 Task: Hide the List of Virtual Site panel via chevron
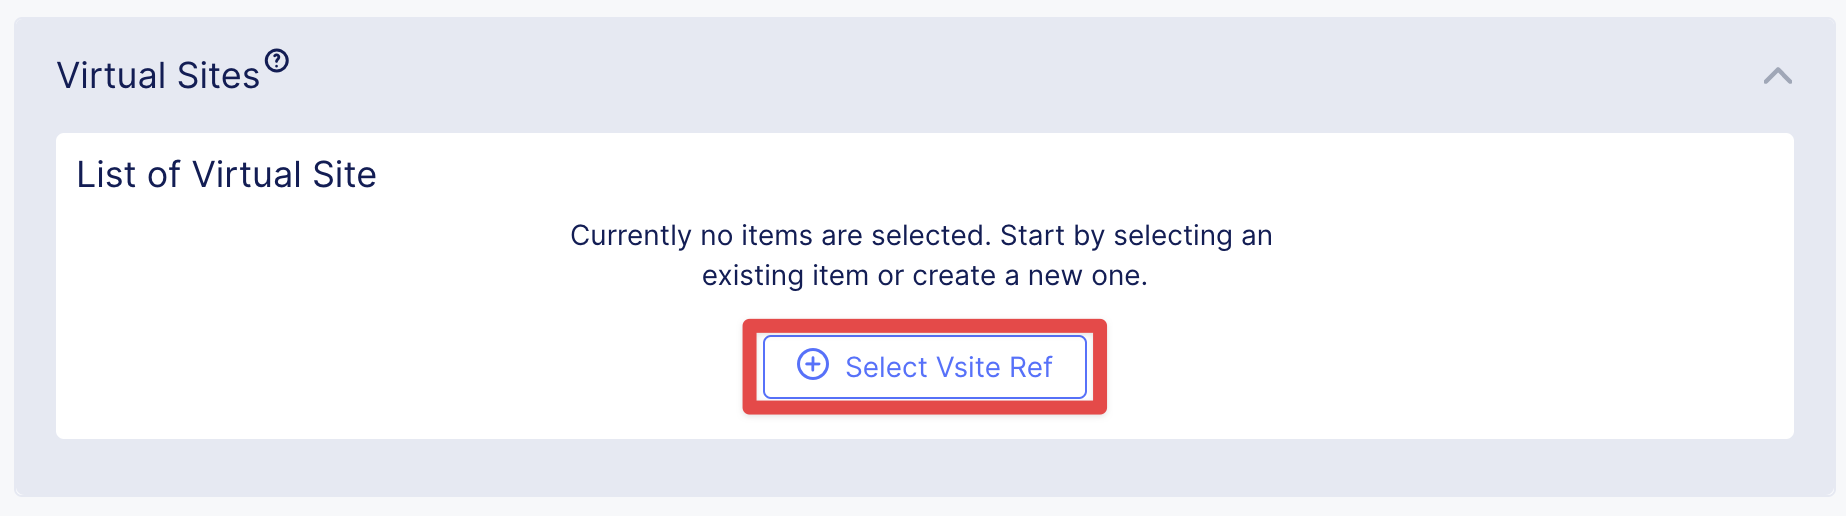1777,76
